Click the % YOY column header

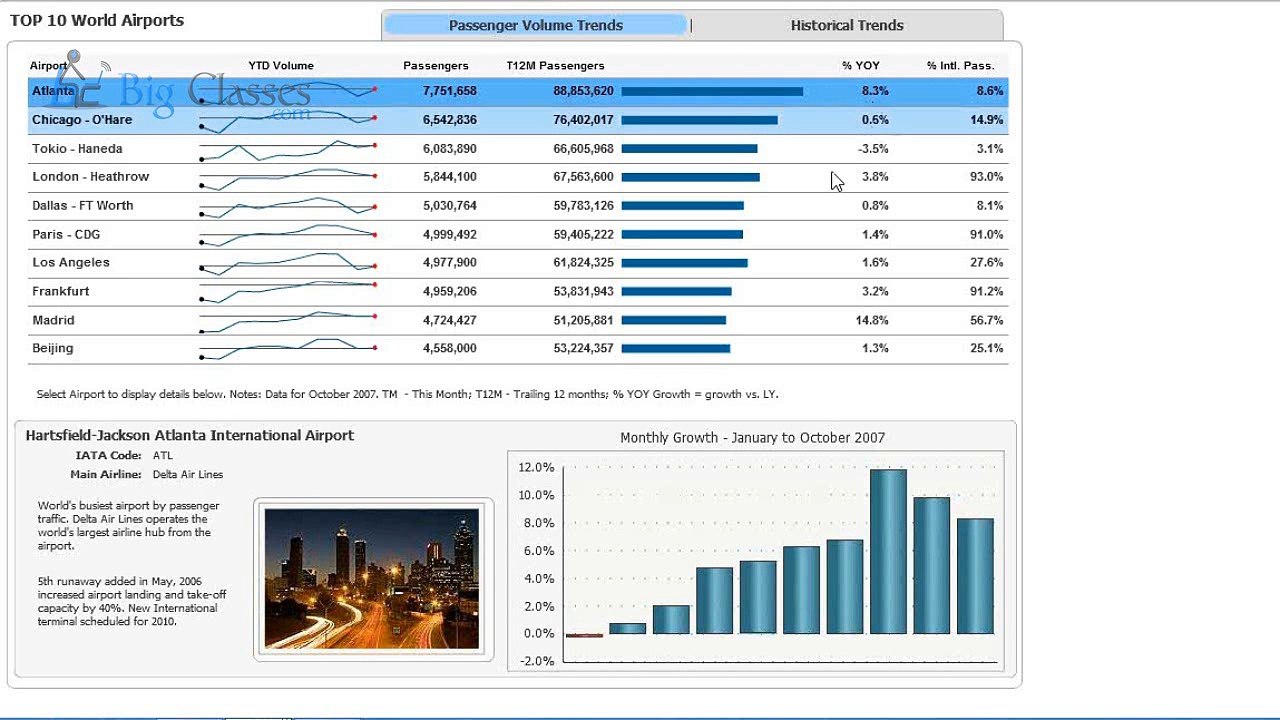pyautogui.click(x=860, y=65)
